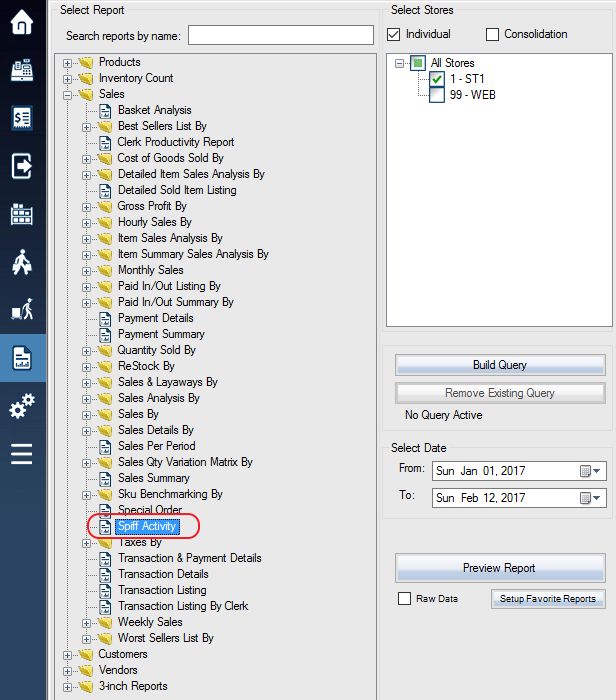Viewport: 616px width, 700px height.
Task: Expand the 3-inch Reports node
Action: click(x=67, y=687)
